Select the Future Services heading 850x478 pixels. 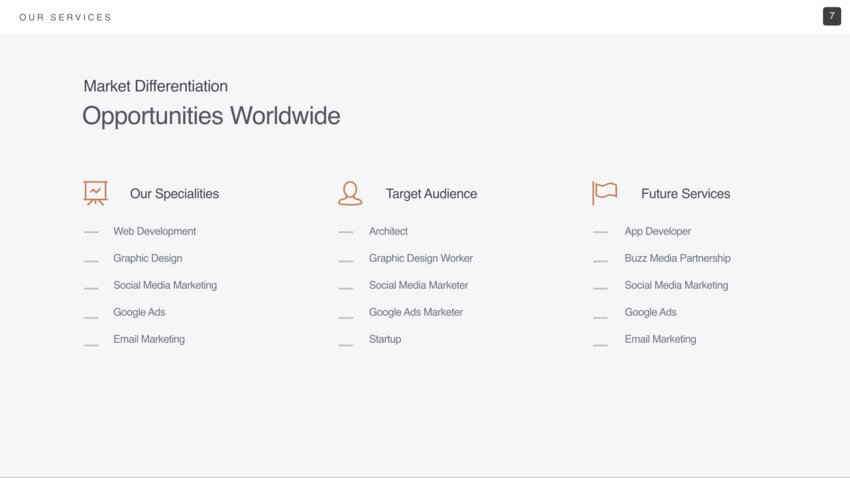685,194
